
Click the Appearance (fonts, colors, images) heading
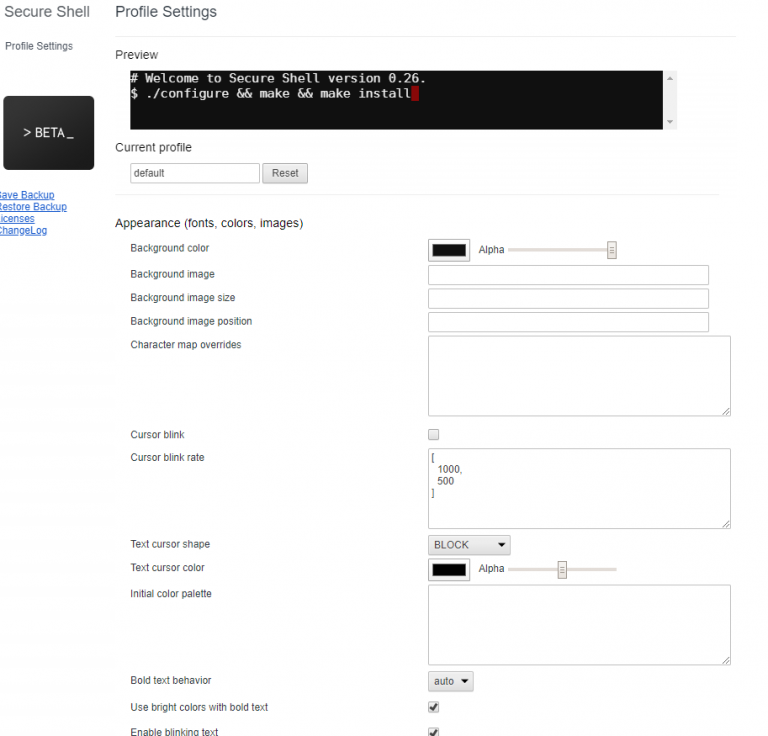click(x=209, y=223)
